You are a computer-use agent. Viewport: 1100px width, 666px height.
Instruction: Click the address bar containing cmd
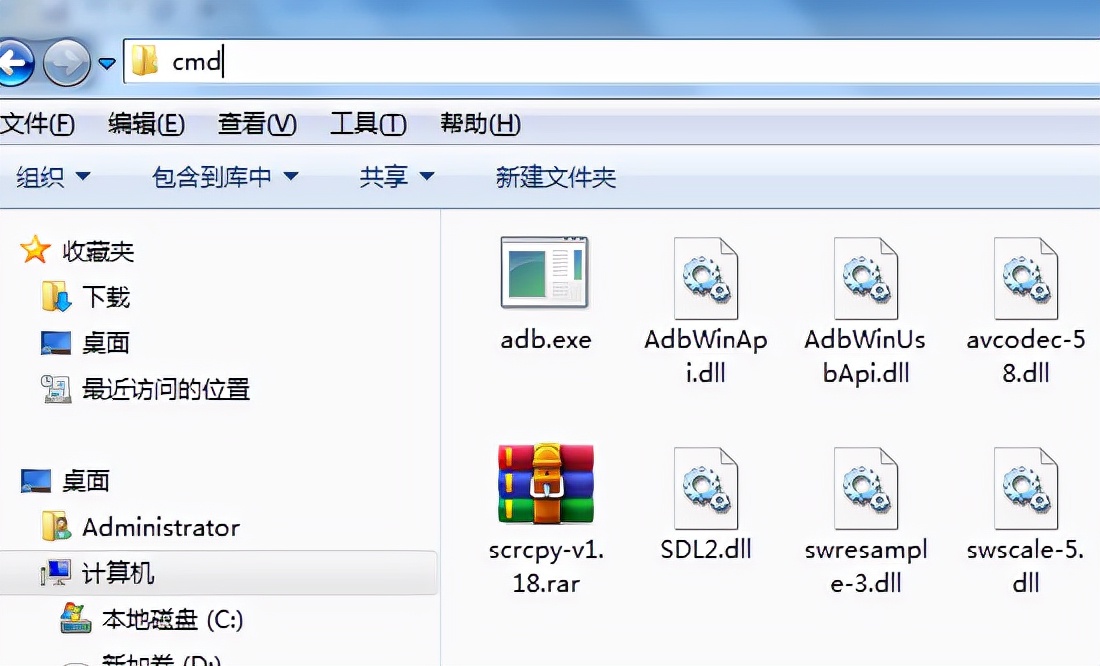click(611, 62)
